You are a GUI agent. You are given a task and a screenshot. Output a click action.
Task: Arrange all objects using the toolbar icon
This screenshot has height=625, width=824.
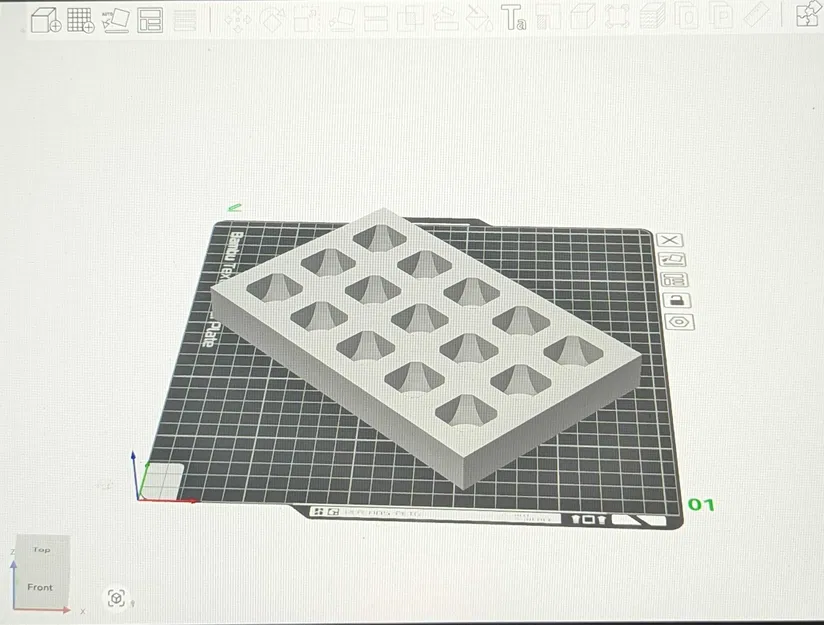coord(150,20)
